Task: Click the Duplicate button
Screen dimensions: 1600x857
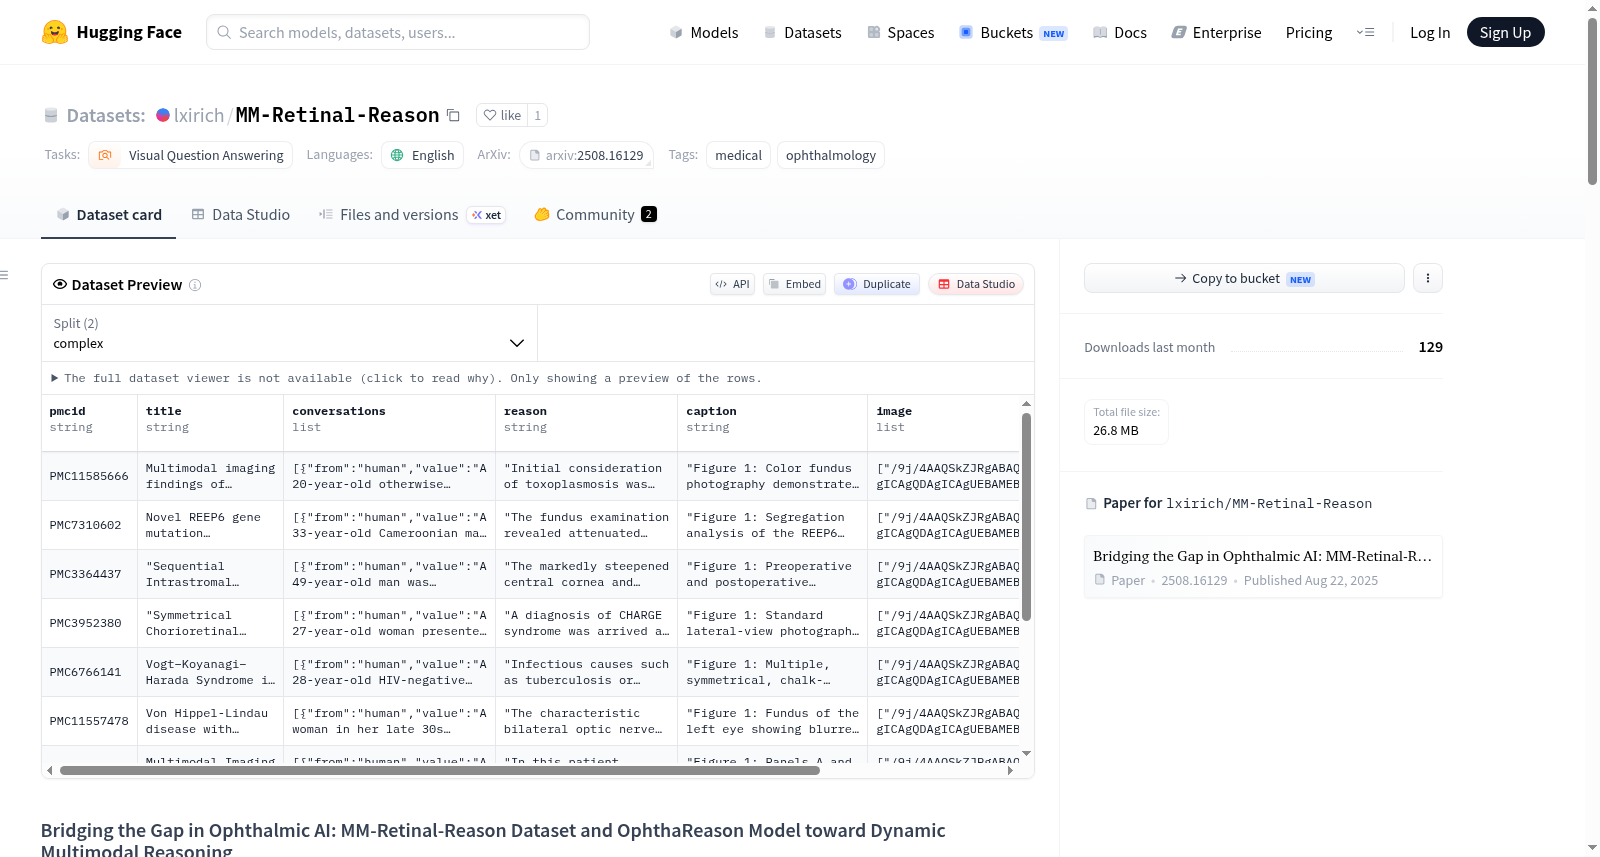Action: pyautogui.click(x=877, y=284)
